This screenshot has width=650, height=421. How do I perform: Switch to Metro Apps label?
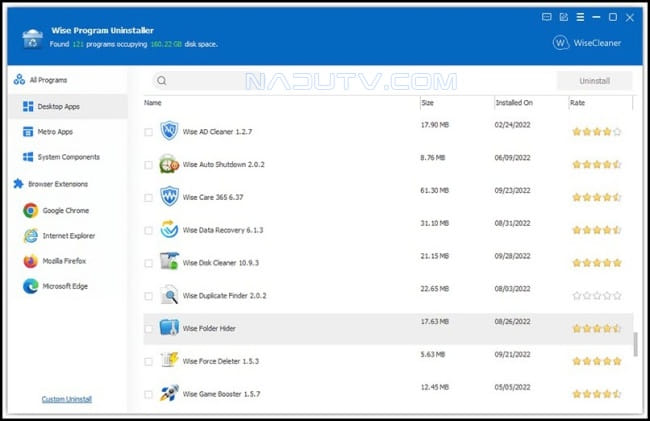click(55, 132)
